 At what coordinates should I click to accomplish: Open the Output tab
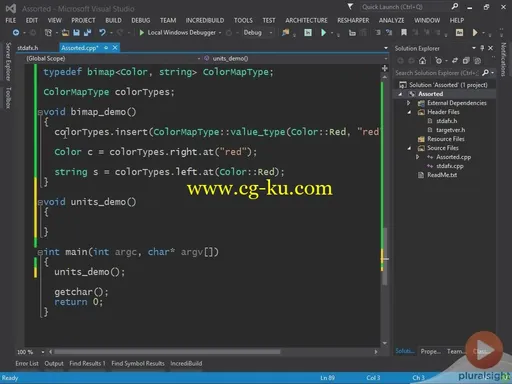(x=54, y=364)
